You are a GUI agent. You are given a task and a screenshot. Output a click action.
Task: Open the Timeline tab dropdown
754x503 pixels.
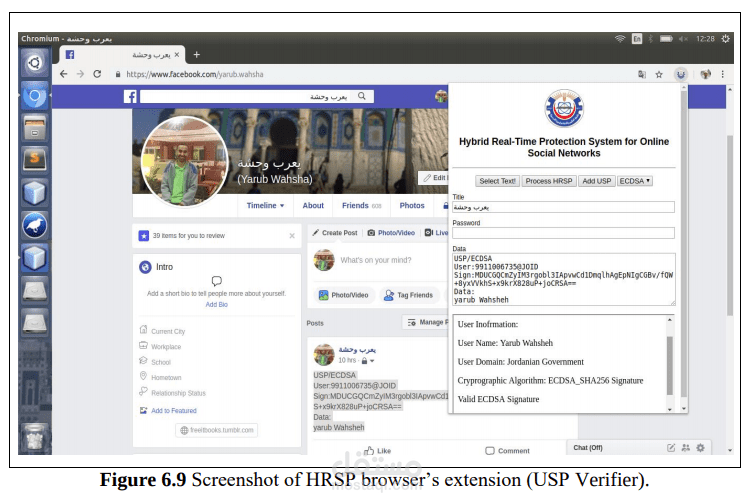point(265,206)
